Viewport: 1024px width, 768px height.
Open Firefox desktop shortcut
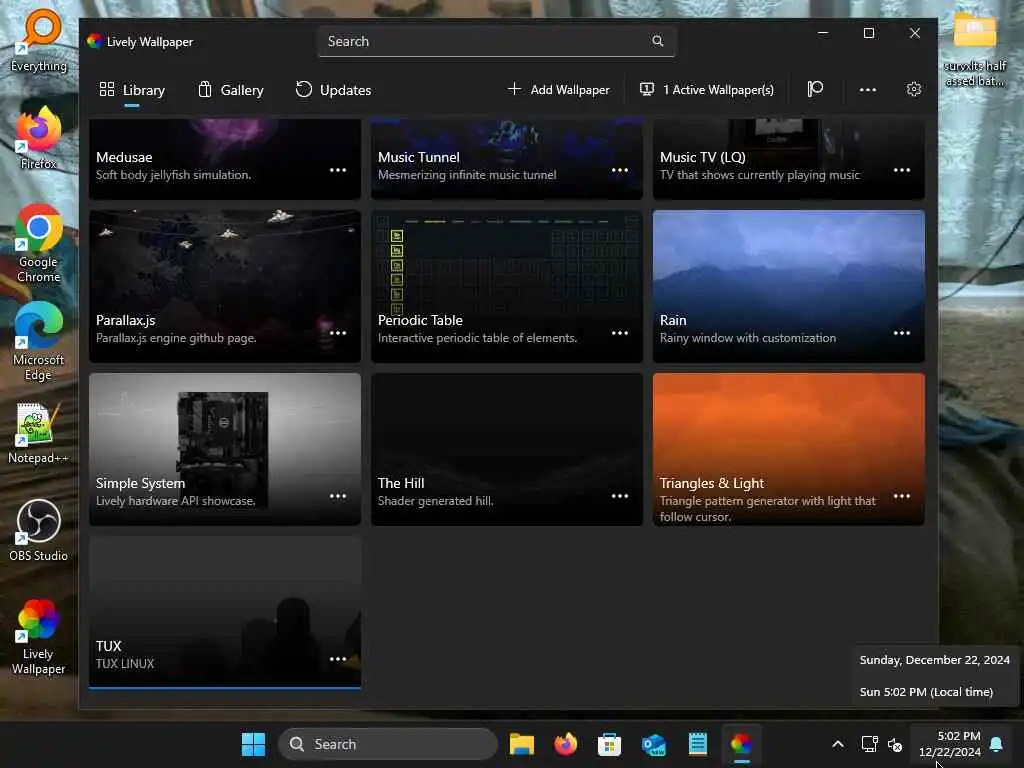[x=39, y=138]
